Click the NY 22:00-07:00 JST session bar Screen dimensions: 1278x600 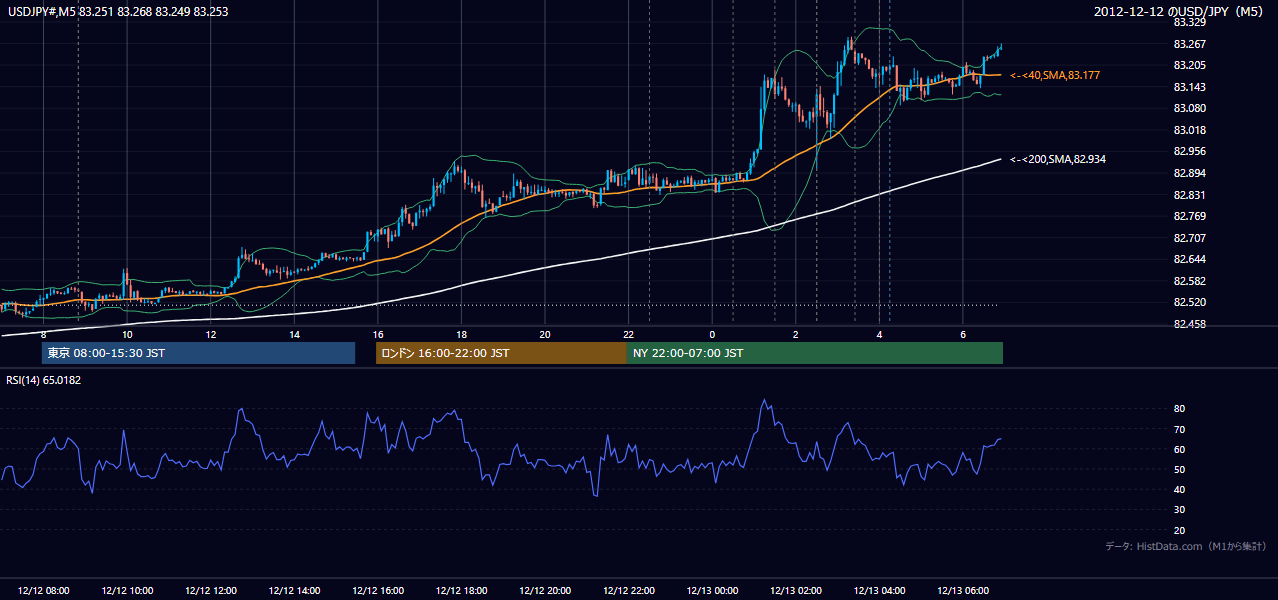point(815,353)
